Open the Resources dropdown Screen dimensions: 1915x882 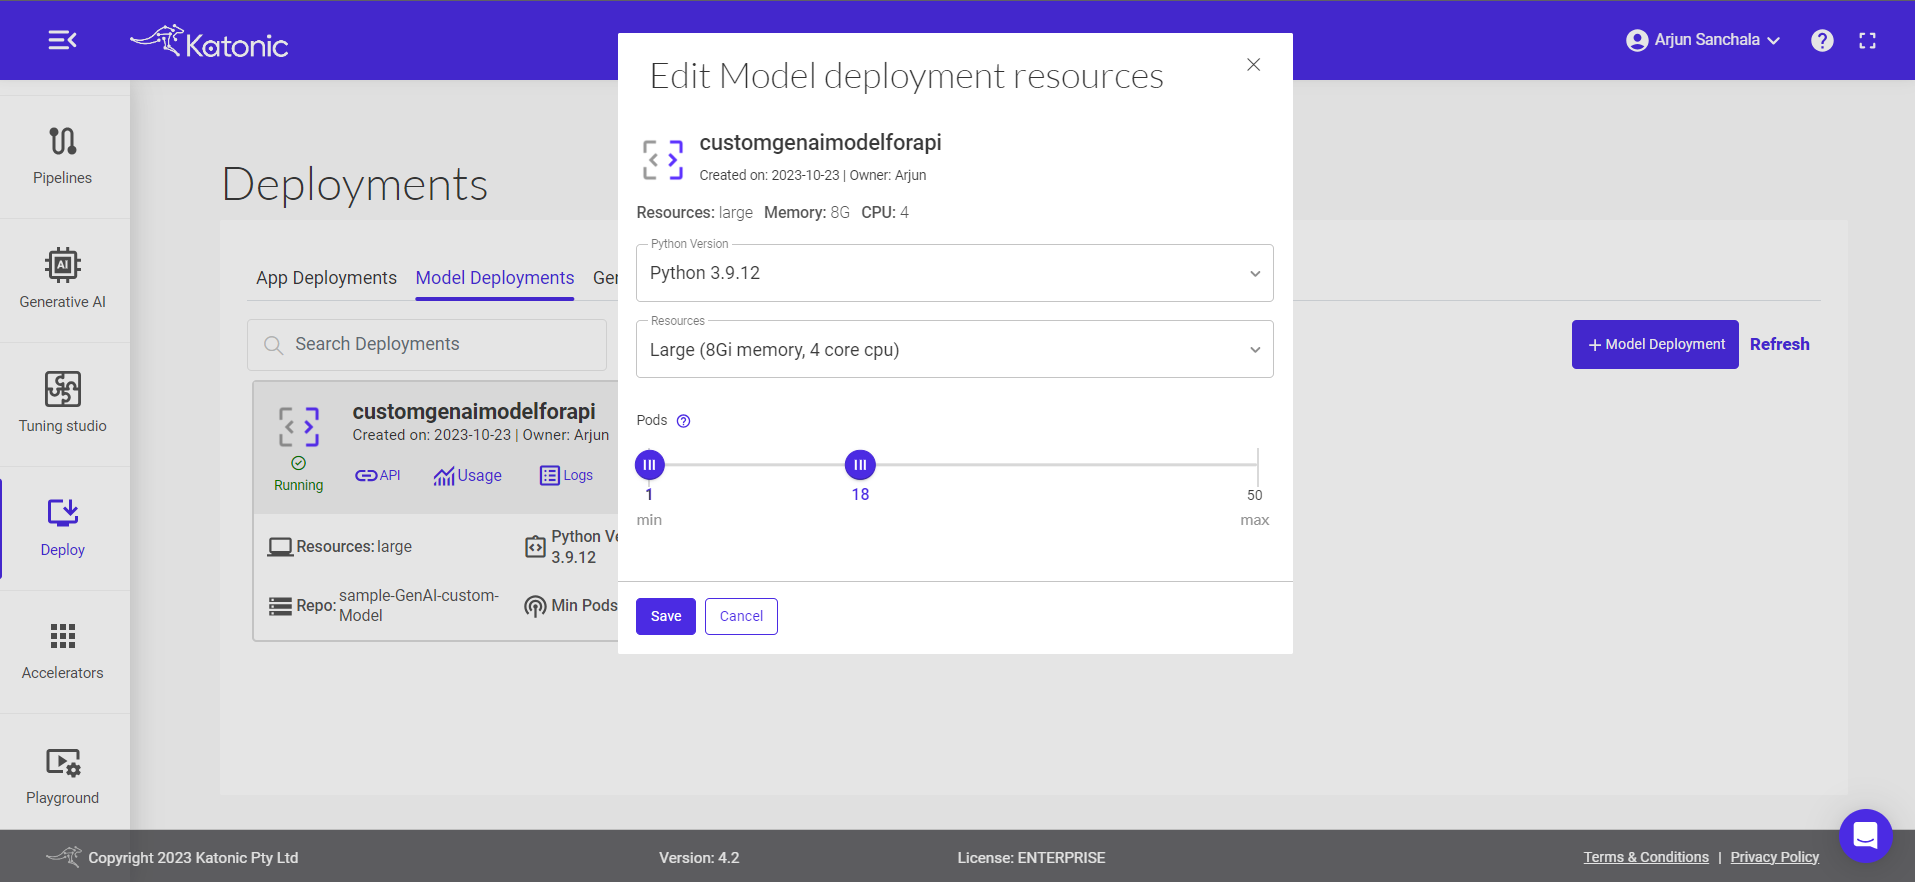(x=955, y=349)
